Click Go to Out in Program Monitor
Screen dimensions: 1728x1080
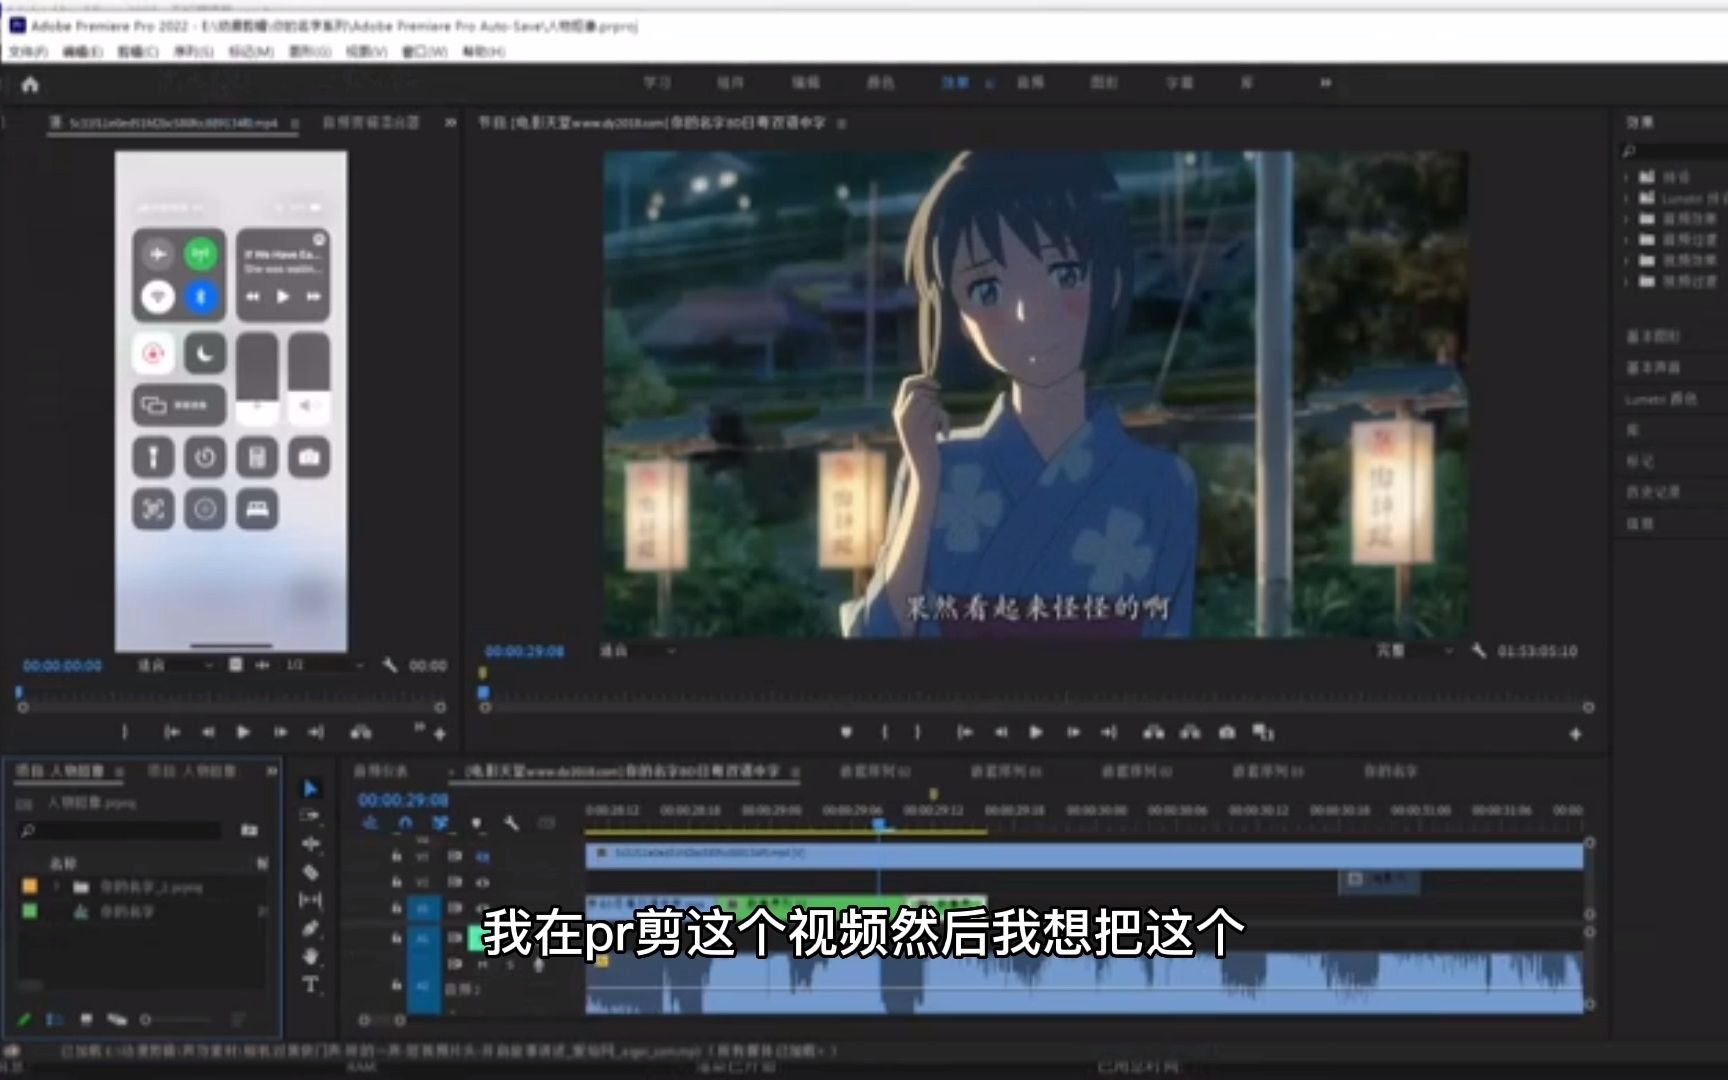click(x=1109, y=733)
